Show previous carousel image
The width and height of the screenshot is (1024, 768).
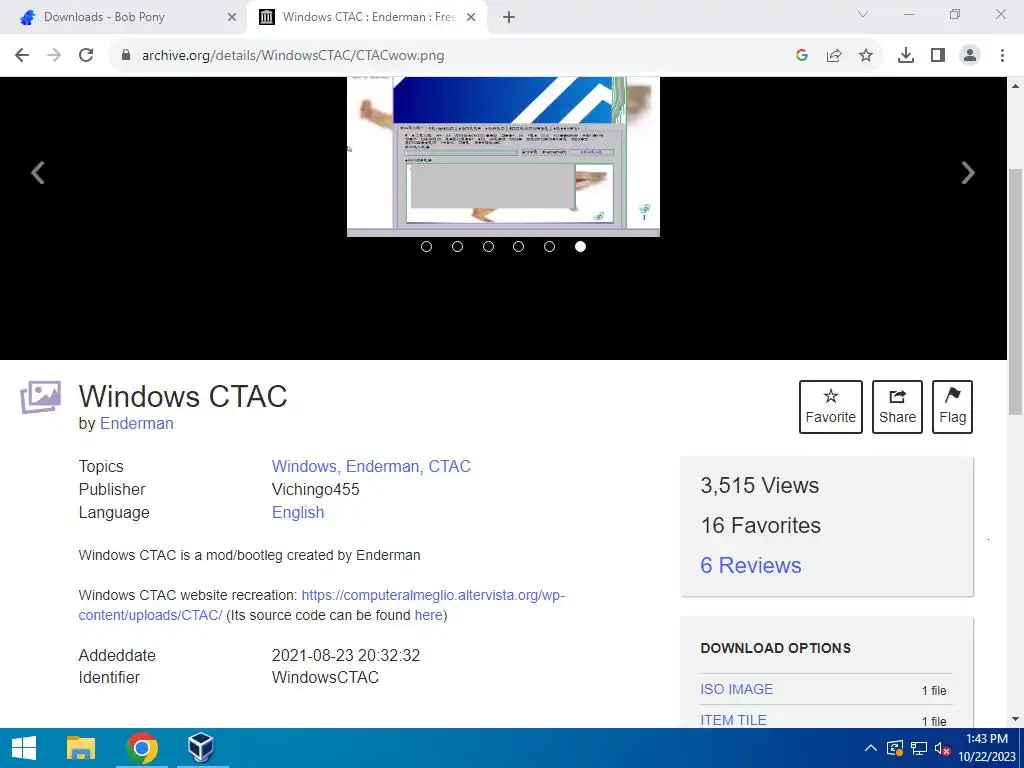click(x=38, y=173)
